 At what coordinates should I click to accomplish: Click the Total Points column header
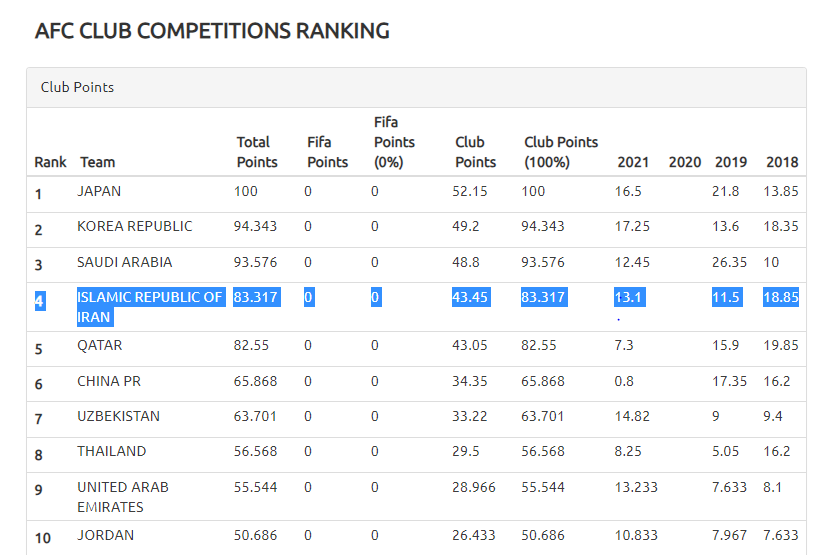tap(257, 152)
